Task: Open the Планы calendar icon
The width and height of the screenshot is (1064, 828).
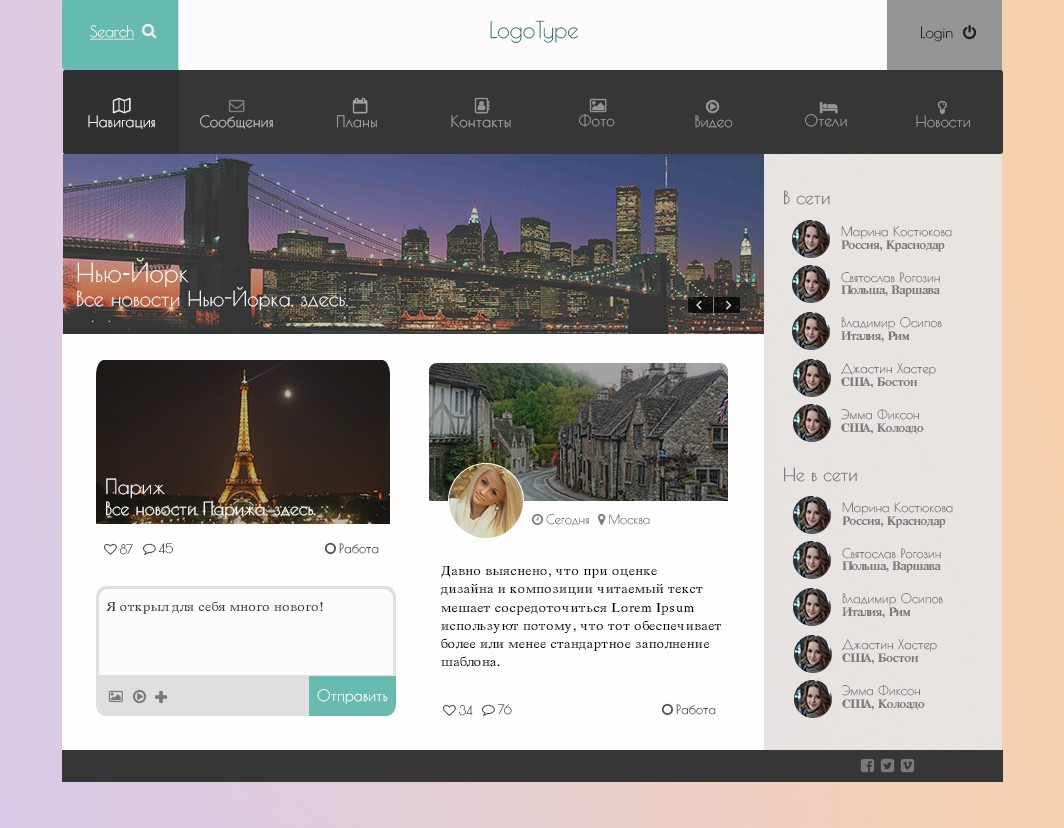Action: [360, 105]
